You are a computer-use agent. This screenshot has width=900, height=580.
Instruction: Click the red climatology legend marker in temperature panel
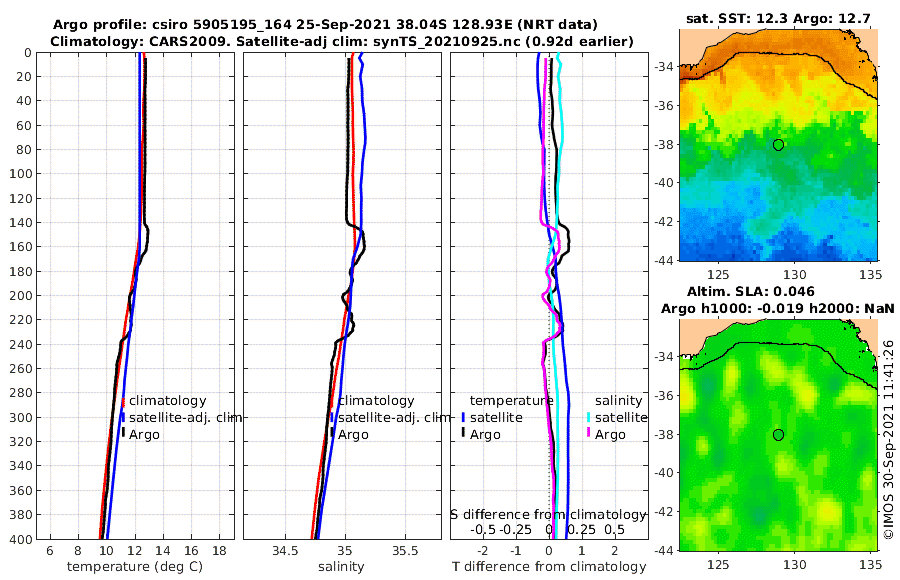click(123, 401)
